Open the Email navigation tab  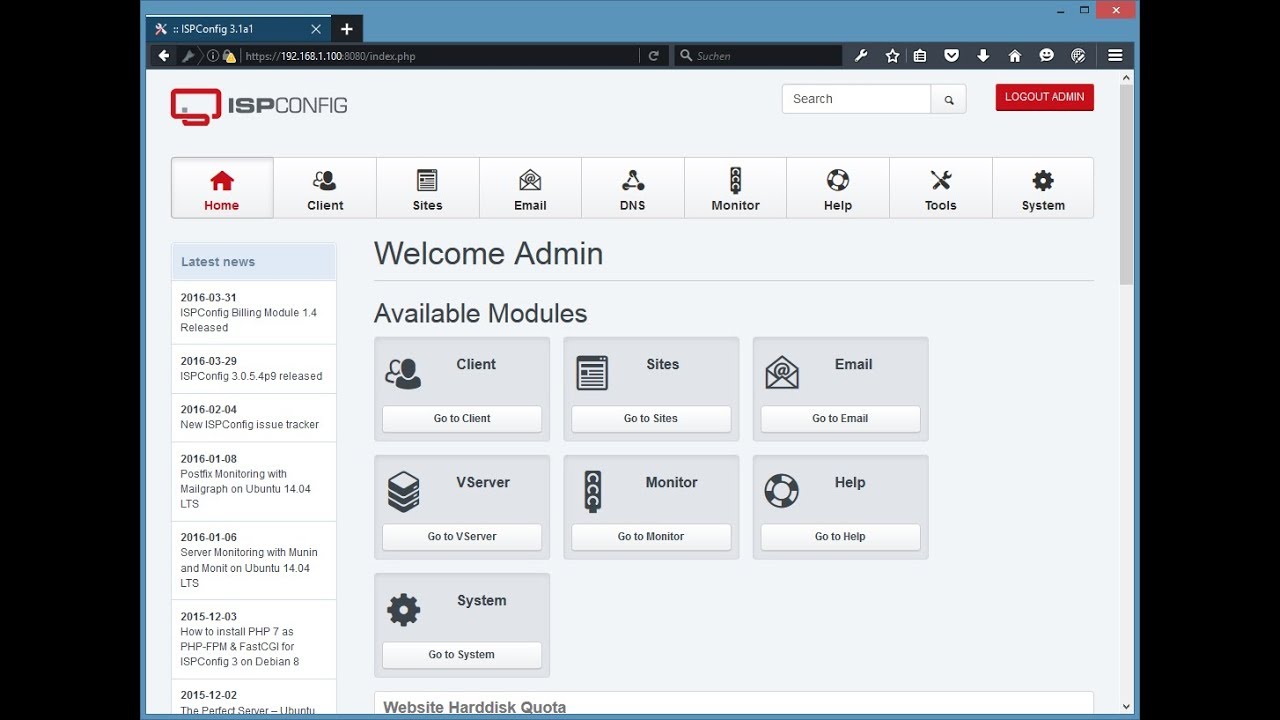pos(530,188)
